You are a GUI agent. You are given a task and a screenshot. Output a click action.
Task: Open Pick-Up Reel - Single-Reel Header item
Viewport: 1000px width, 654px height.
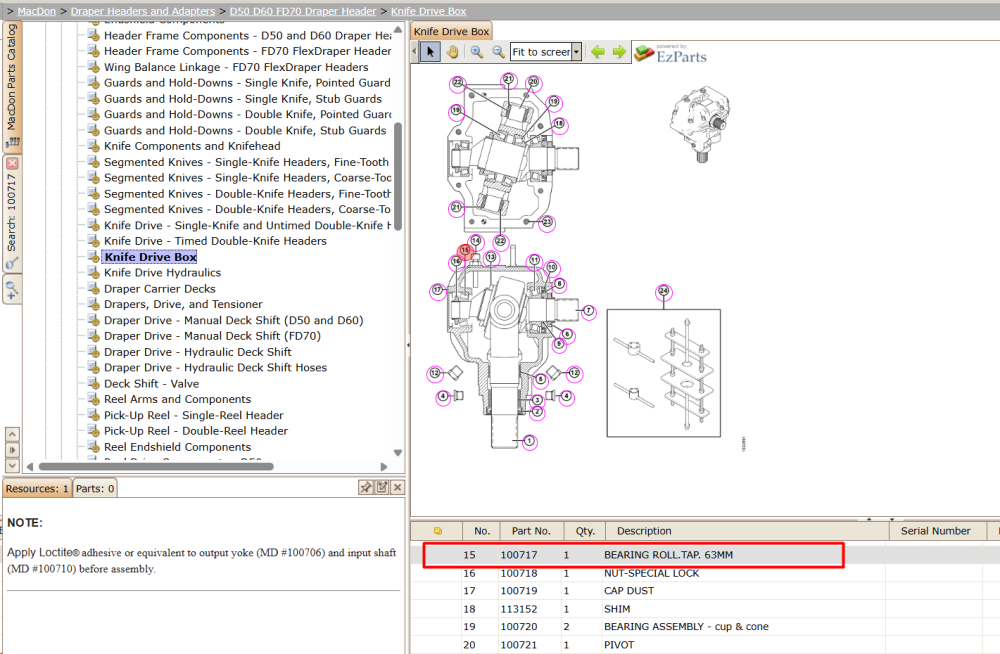click(x=193, y=415)
